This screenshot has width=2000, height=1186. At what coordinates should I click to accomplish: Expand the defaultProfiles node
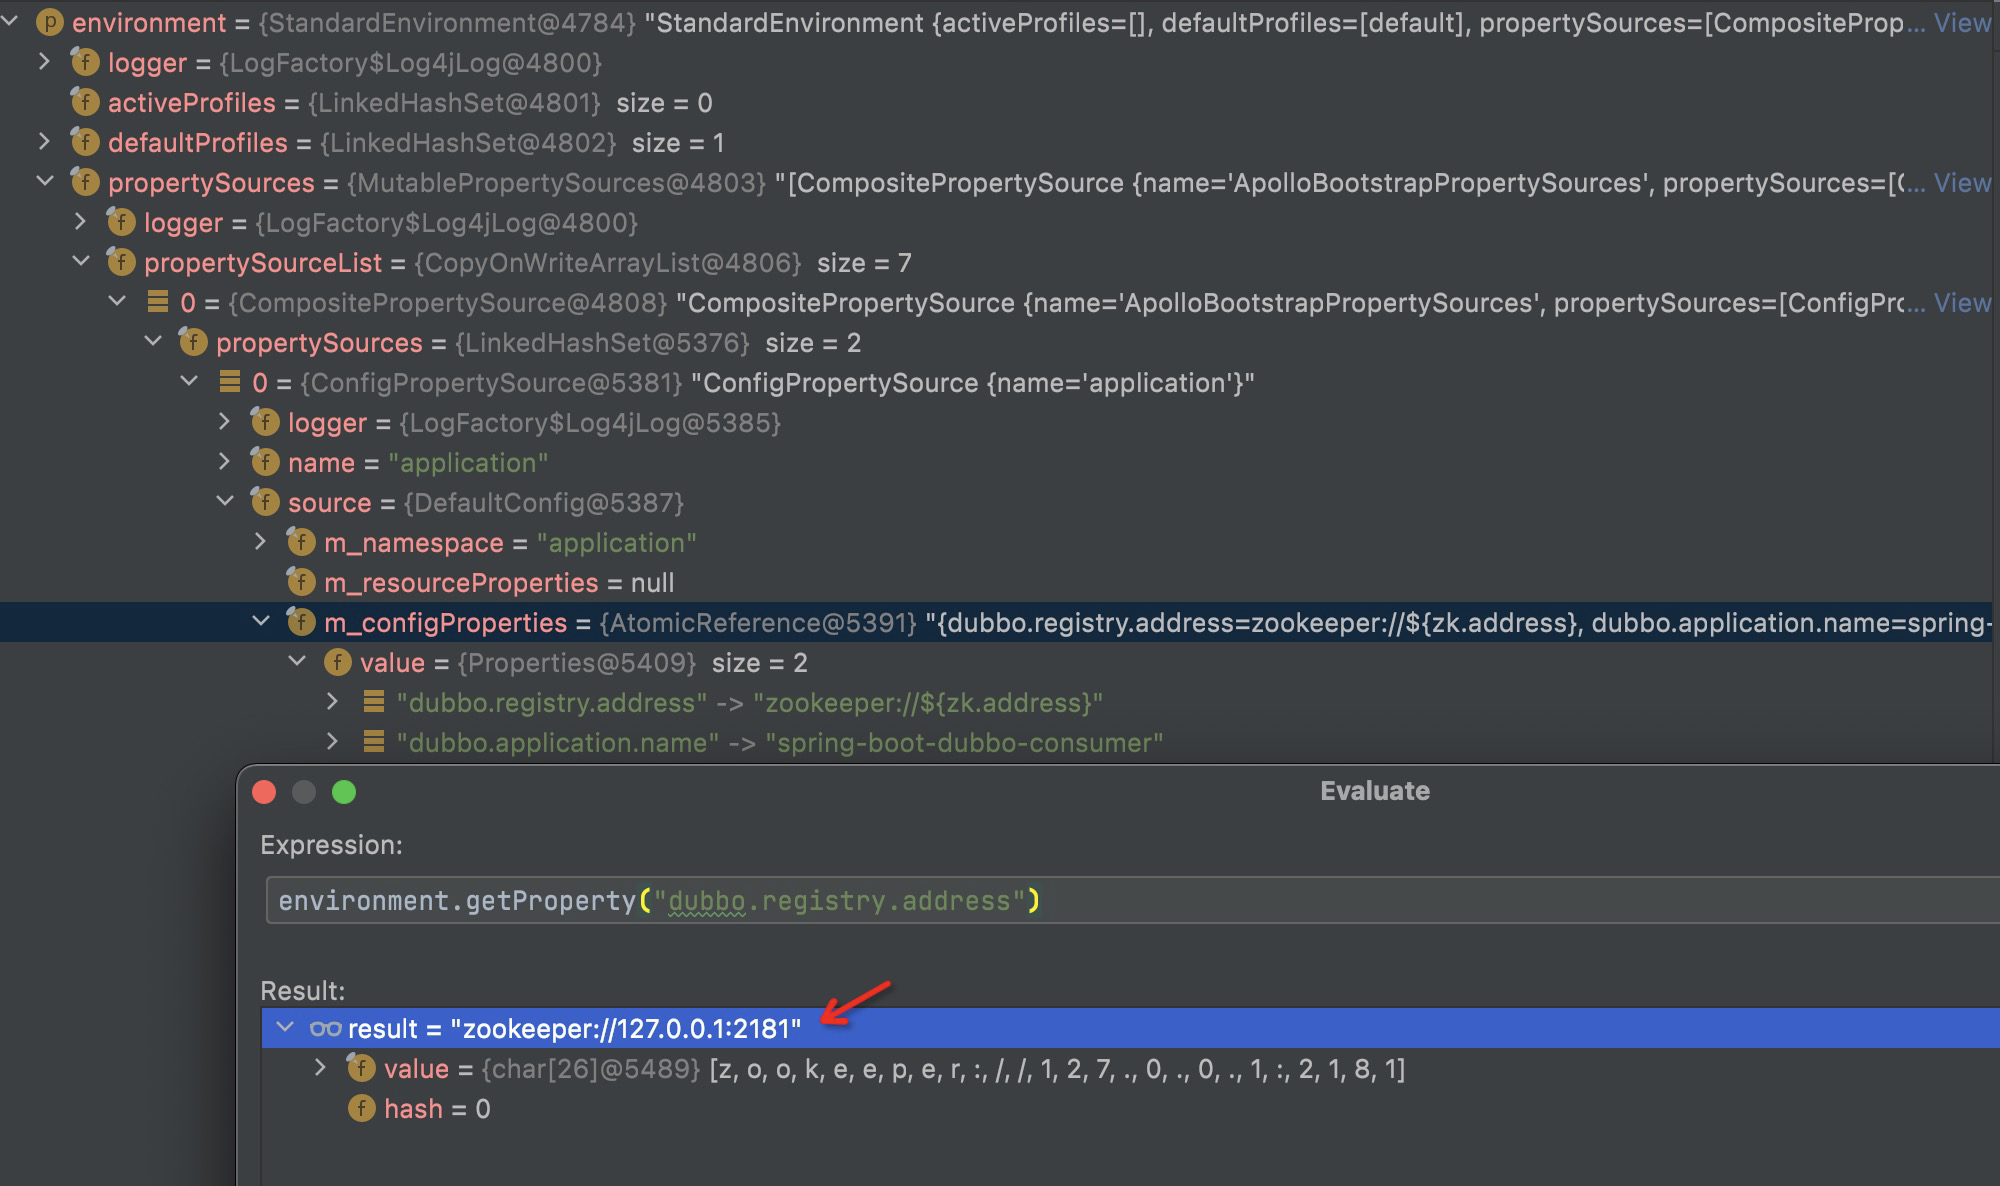(46, 142)
